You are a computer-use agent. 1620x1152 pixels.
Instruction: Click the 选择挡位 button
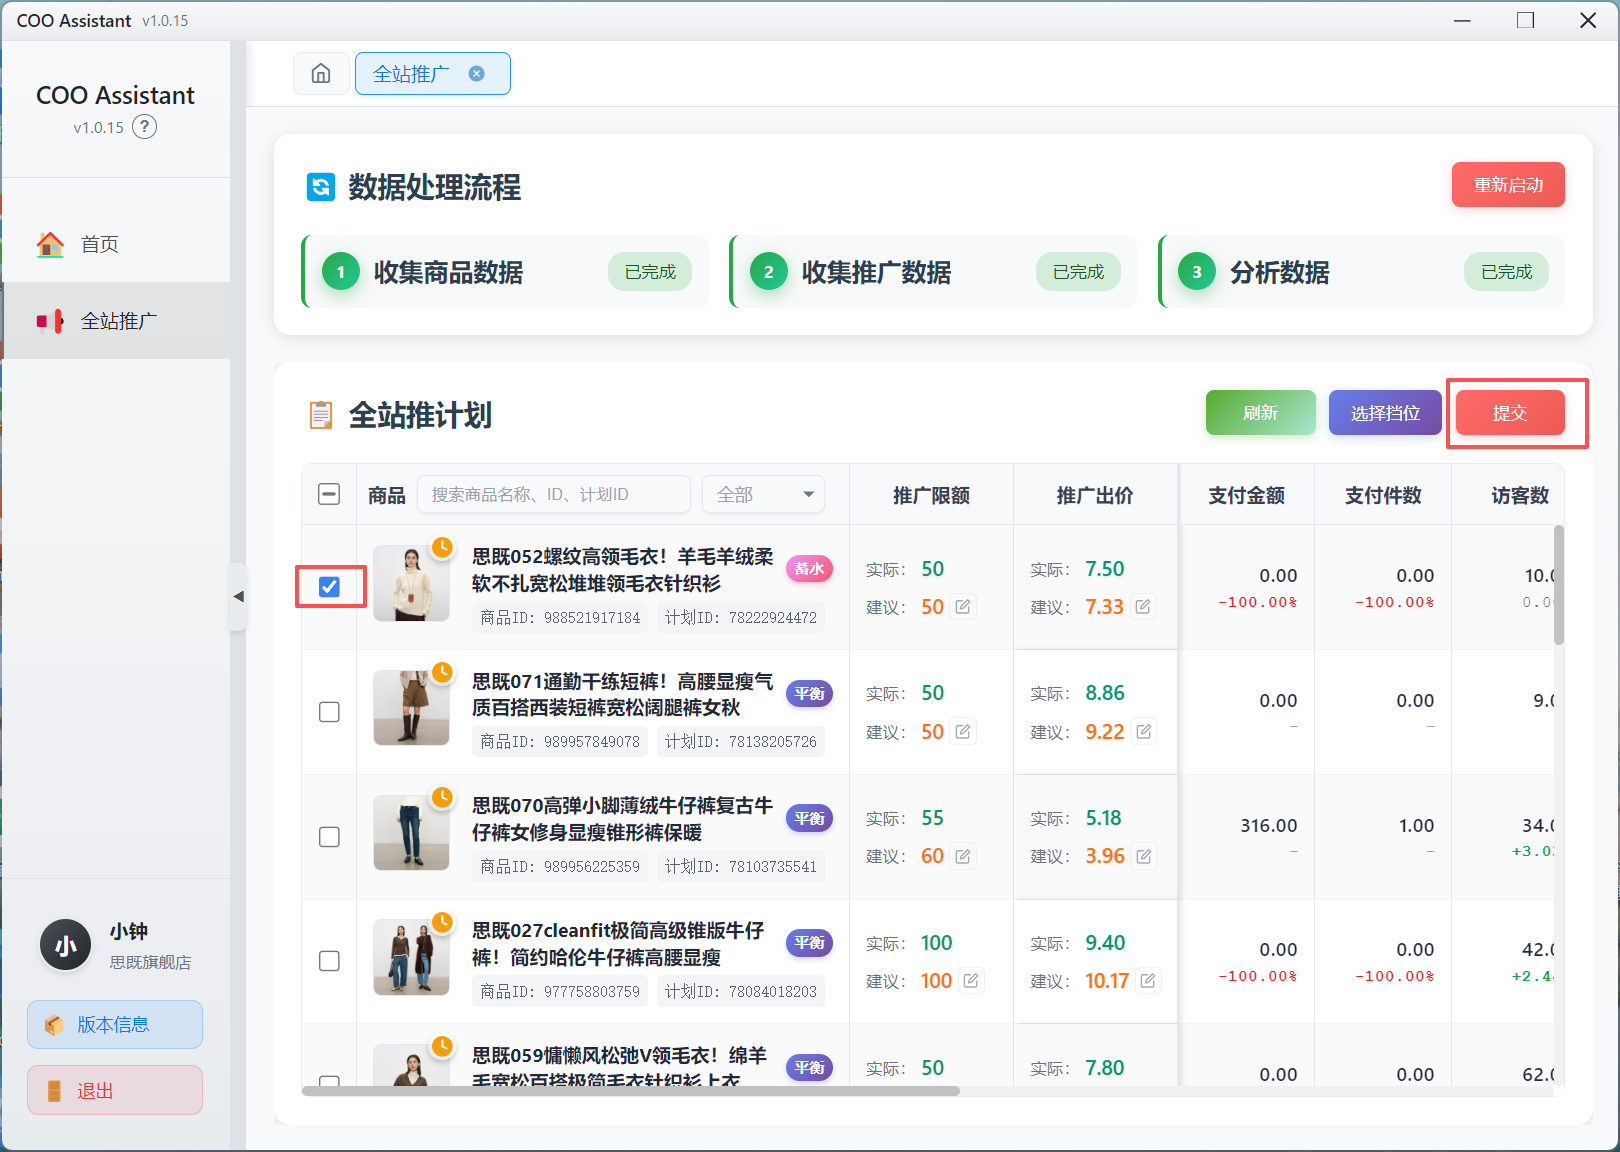pyautogui.click(x=1385, y=412)
